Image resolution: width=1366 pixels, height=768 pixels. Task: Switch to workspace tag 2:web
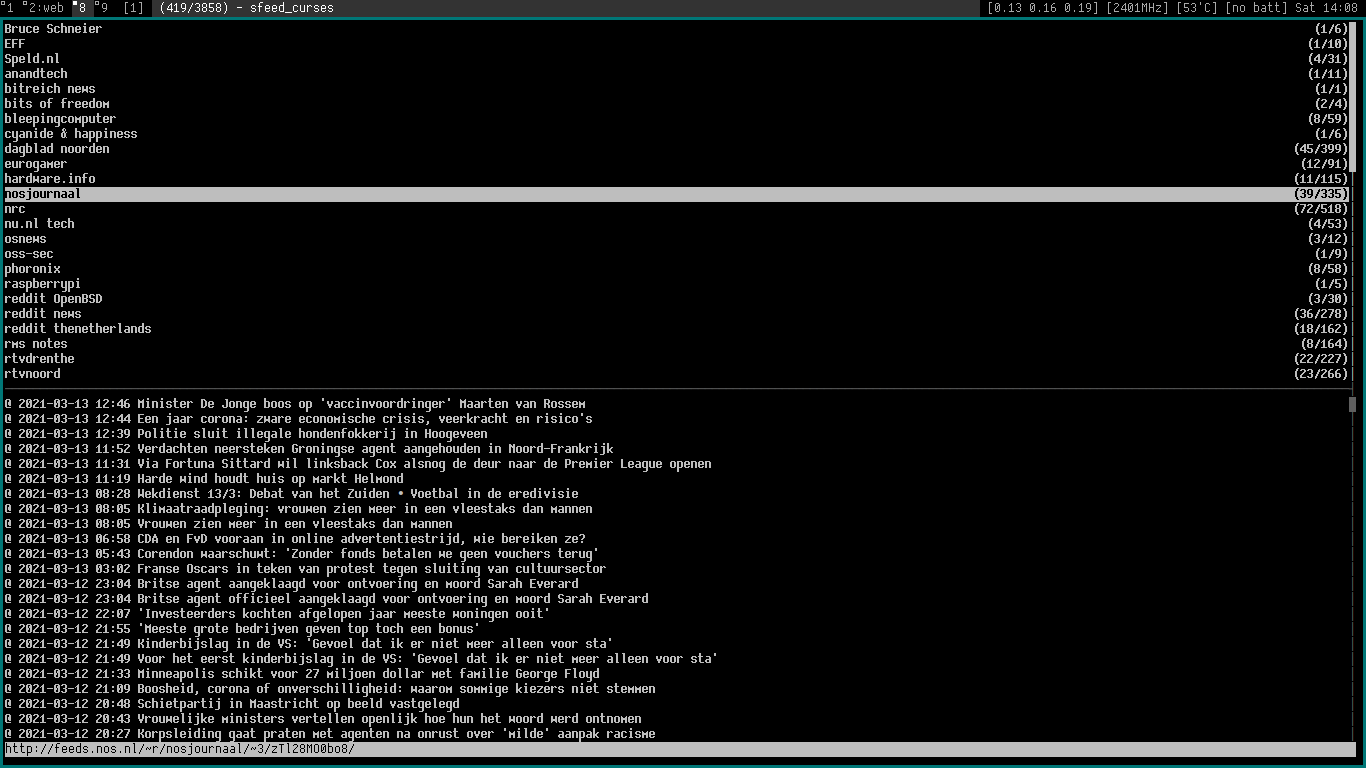(45, 8)
